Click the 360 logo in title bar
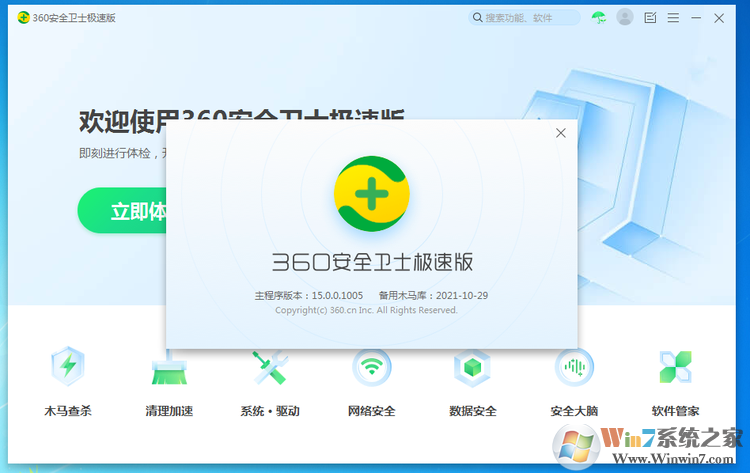This screenshot has width=750, height=473. 23,18
